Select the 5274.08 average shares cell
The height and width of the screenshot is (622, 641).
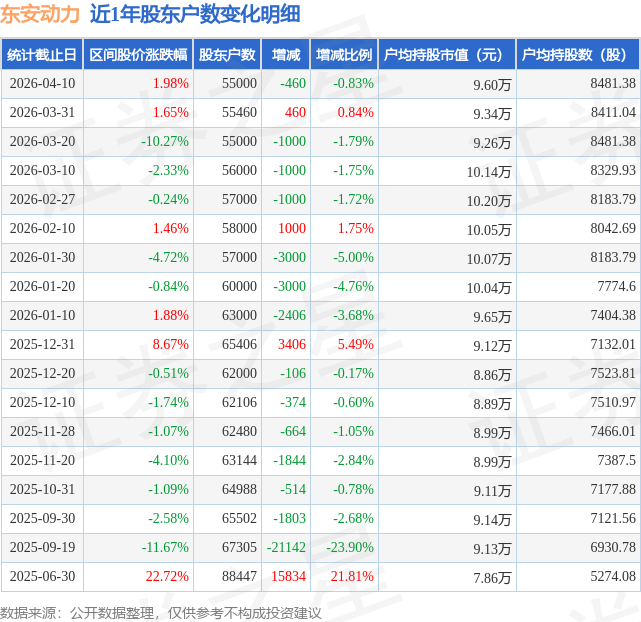pos(612,577)
